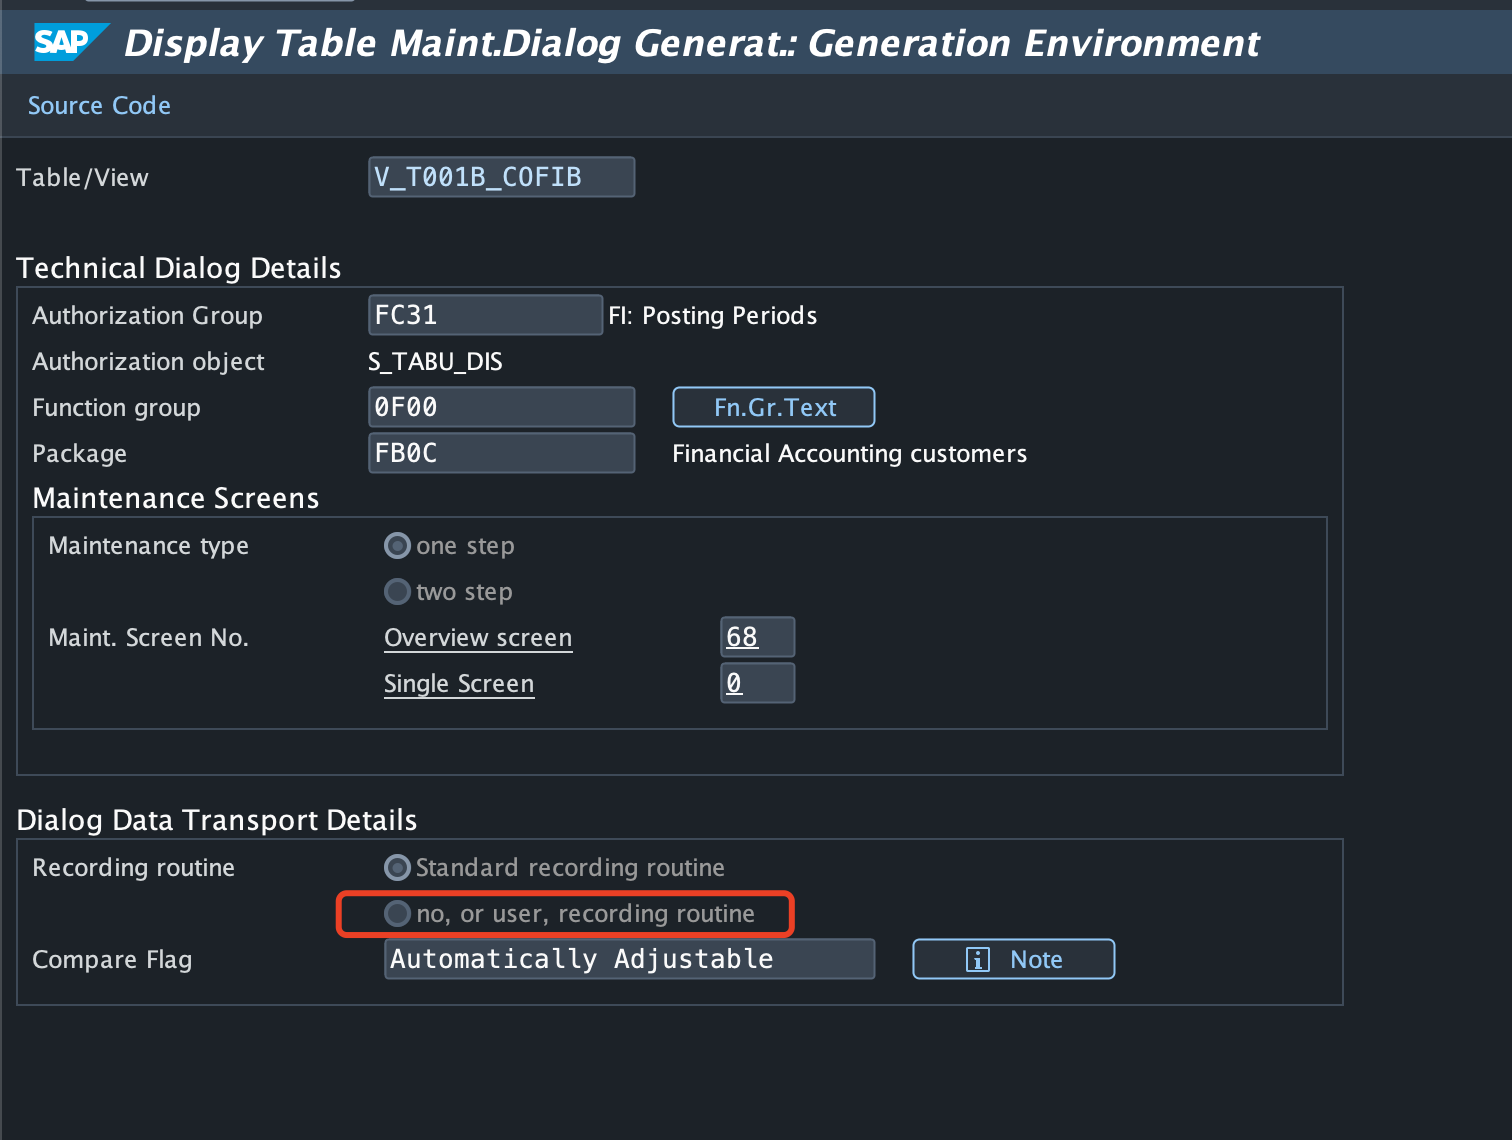Viewport: 1512px width, 1140px height.
Task: Click the Recording routine label
Action: pyautogui.click(x=133, y=867)
